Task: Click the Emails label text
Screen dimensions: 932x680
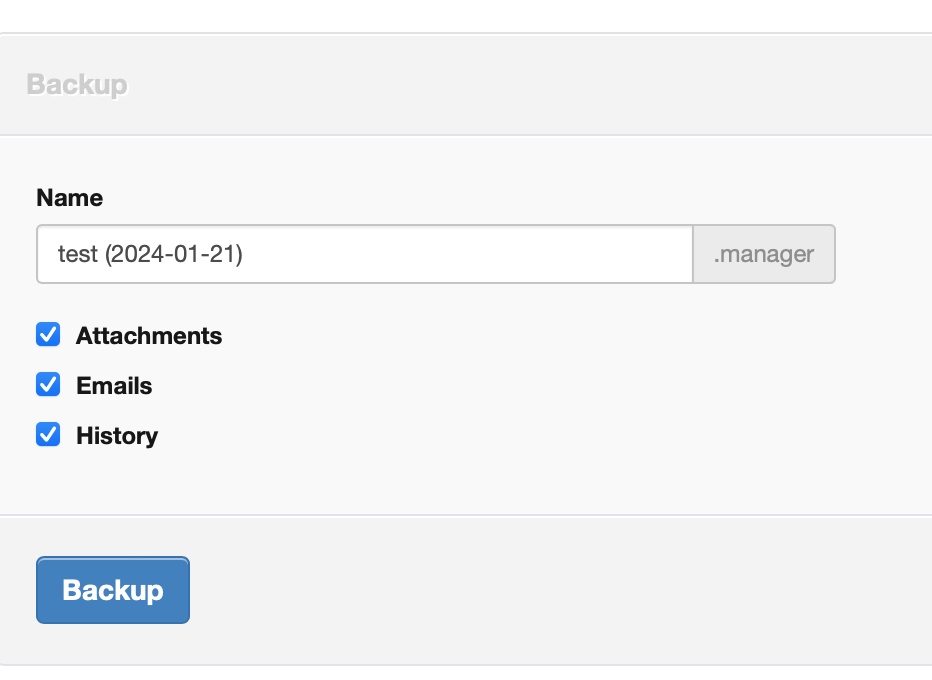Action: click(x=114, y=386)
